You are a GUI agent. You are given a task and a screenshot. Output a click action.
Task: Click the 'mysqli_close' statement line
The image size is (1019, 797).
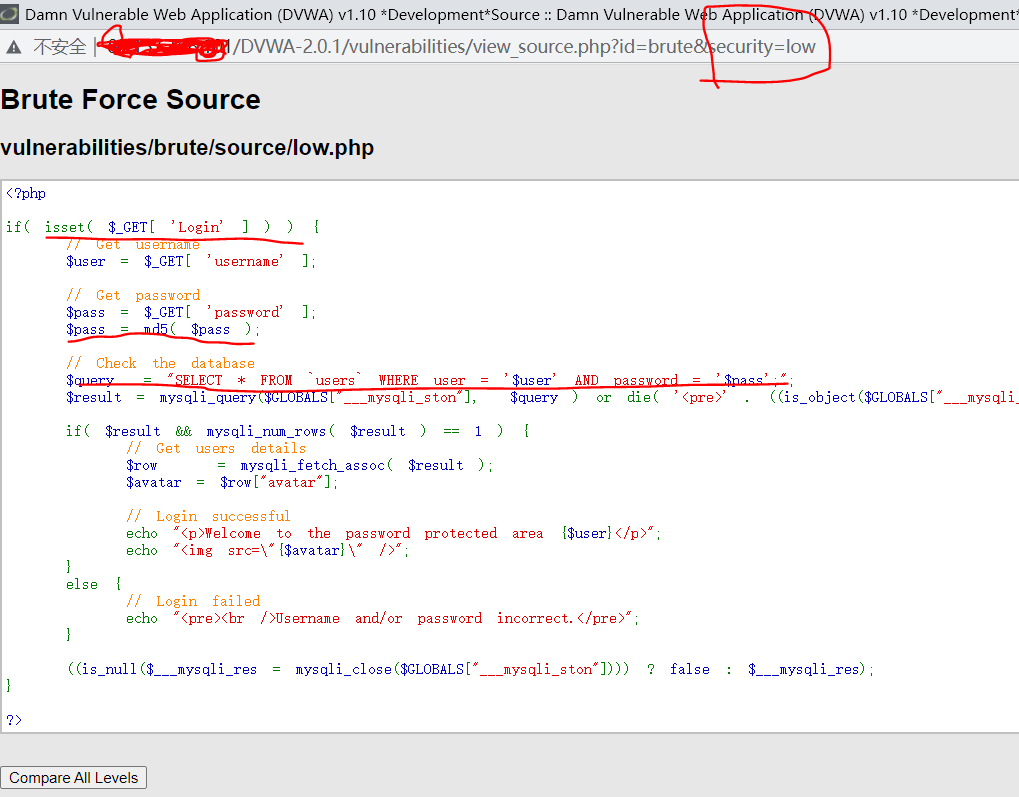click(x=471, y=669)
